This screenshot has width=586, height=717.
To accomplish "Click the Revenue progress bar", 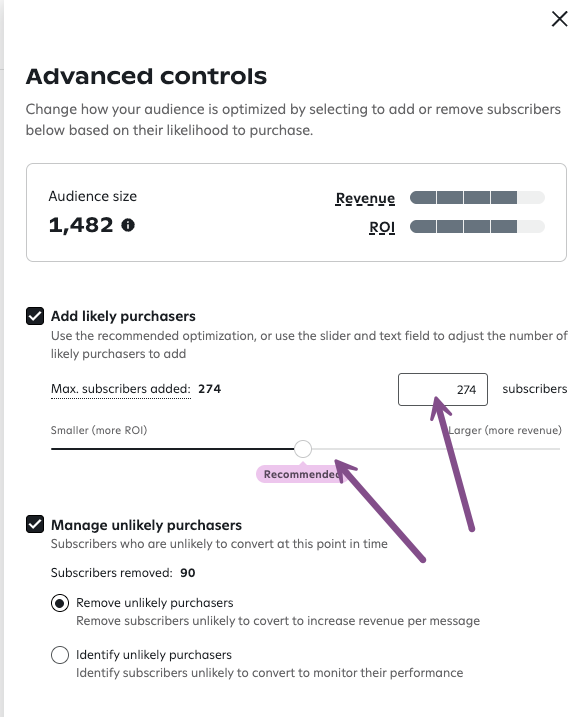I will pyautogui.click(x=477, y=198).
